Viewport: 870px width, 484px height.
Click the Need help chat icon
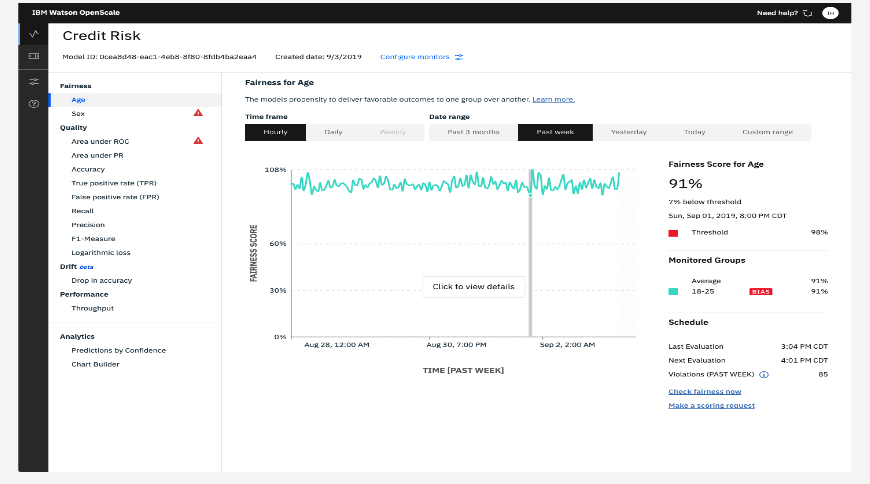pyautogui.click(x=807, y=13)
